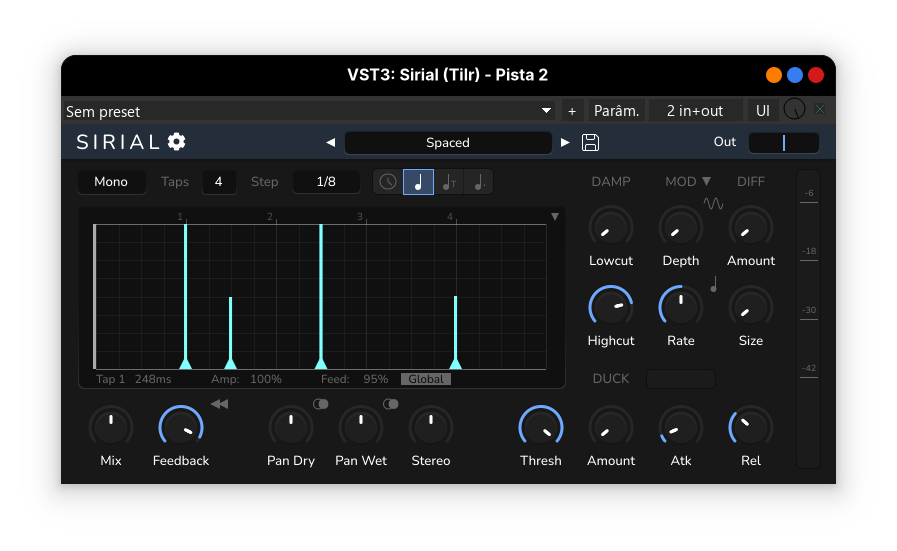Open the tap grid options triangle
The image size is (897, 551).
[x=555, y=216]
